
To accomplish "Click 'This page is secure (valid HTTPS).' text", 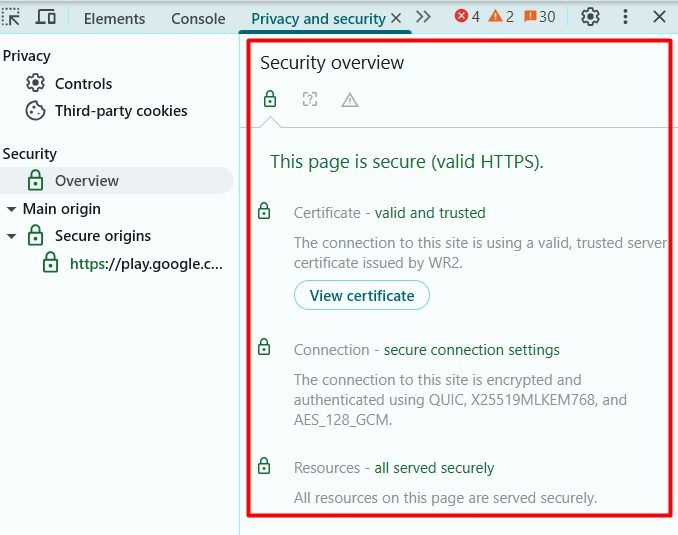I will click(x=407, y=162).
